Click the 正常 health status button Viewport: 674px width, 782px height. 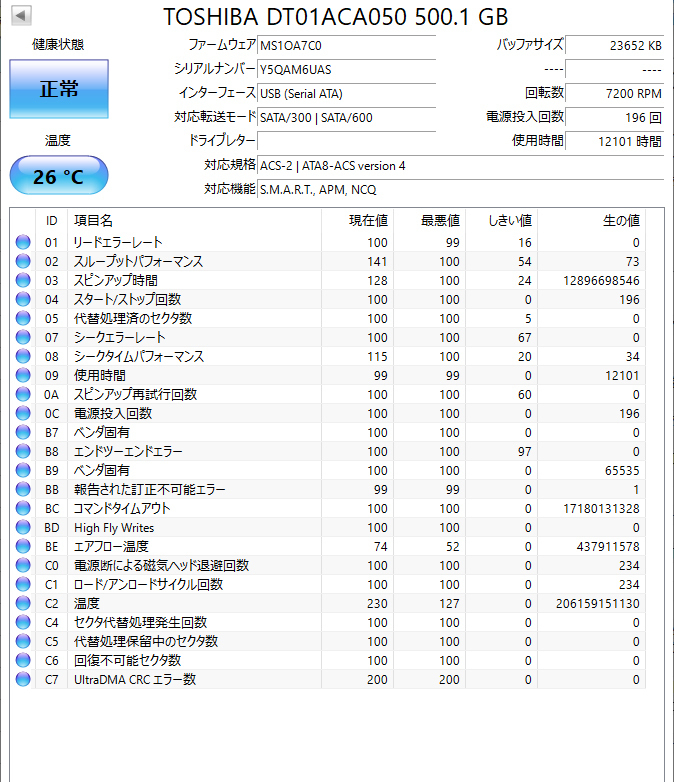click(59, 89)
